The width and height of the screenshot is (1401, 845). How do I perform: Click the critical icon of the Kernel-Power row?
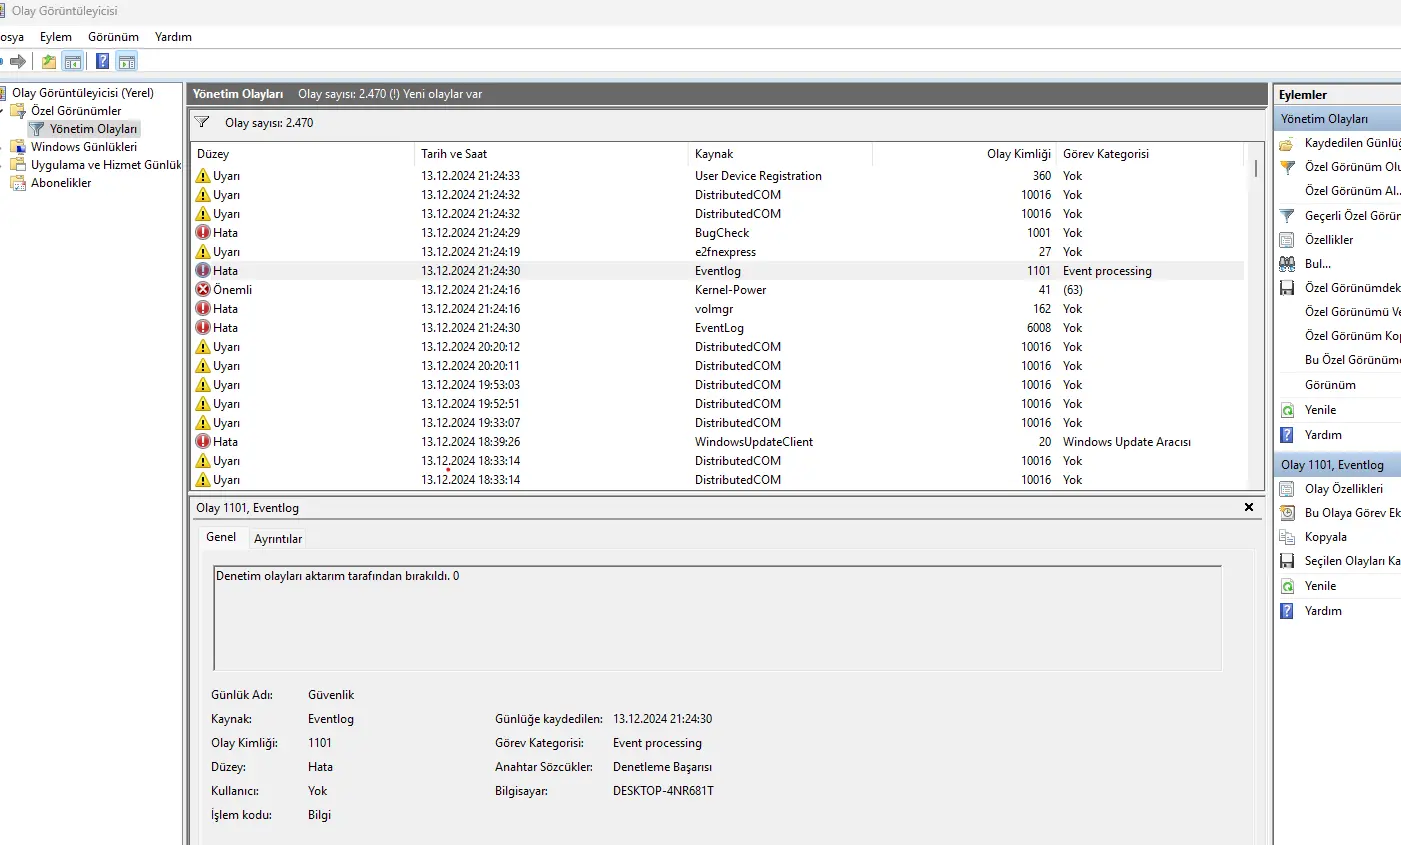coord(203,290)
